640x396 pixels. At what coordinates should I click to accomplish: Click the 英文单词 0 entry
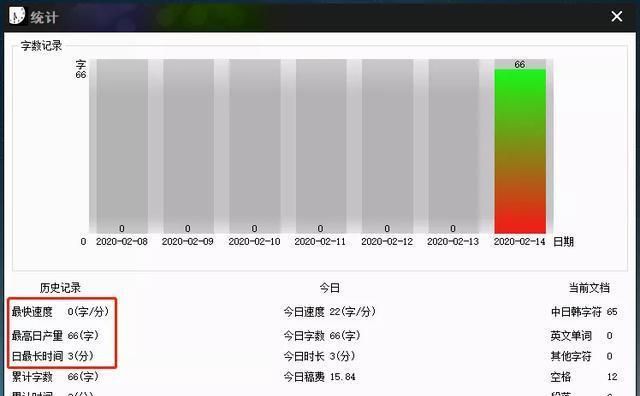[x=581, y=336]
